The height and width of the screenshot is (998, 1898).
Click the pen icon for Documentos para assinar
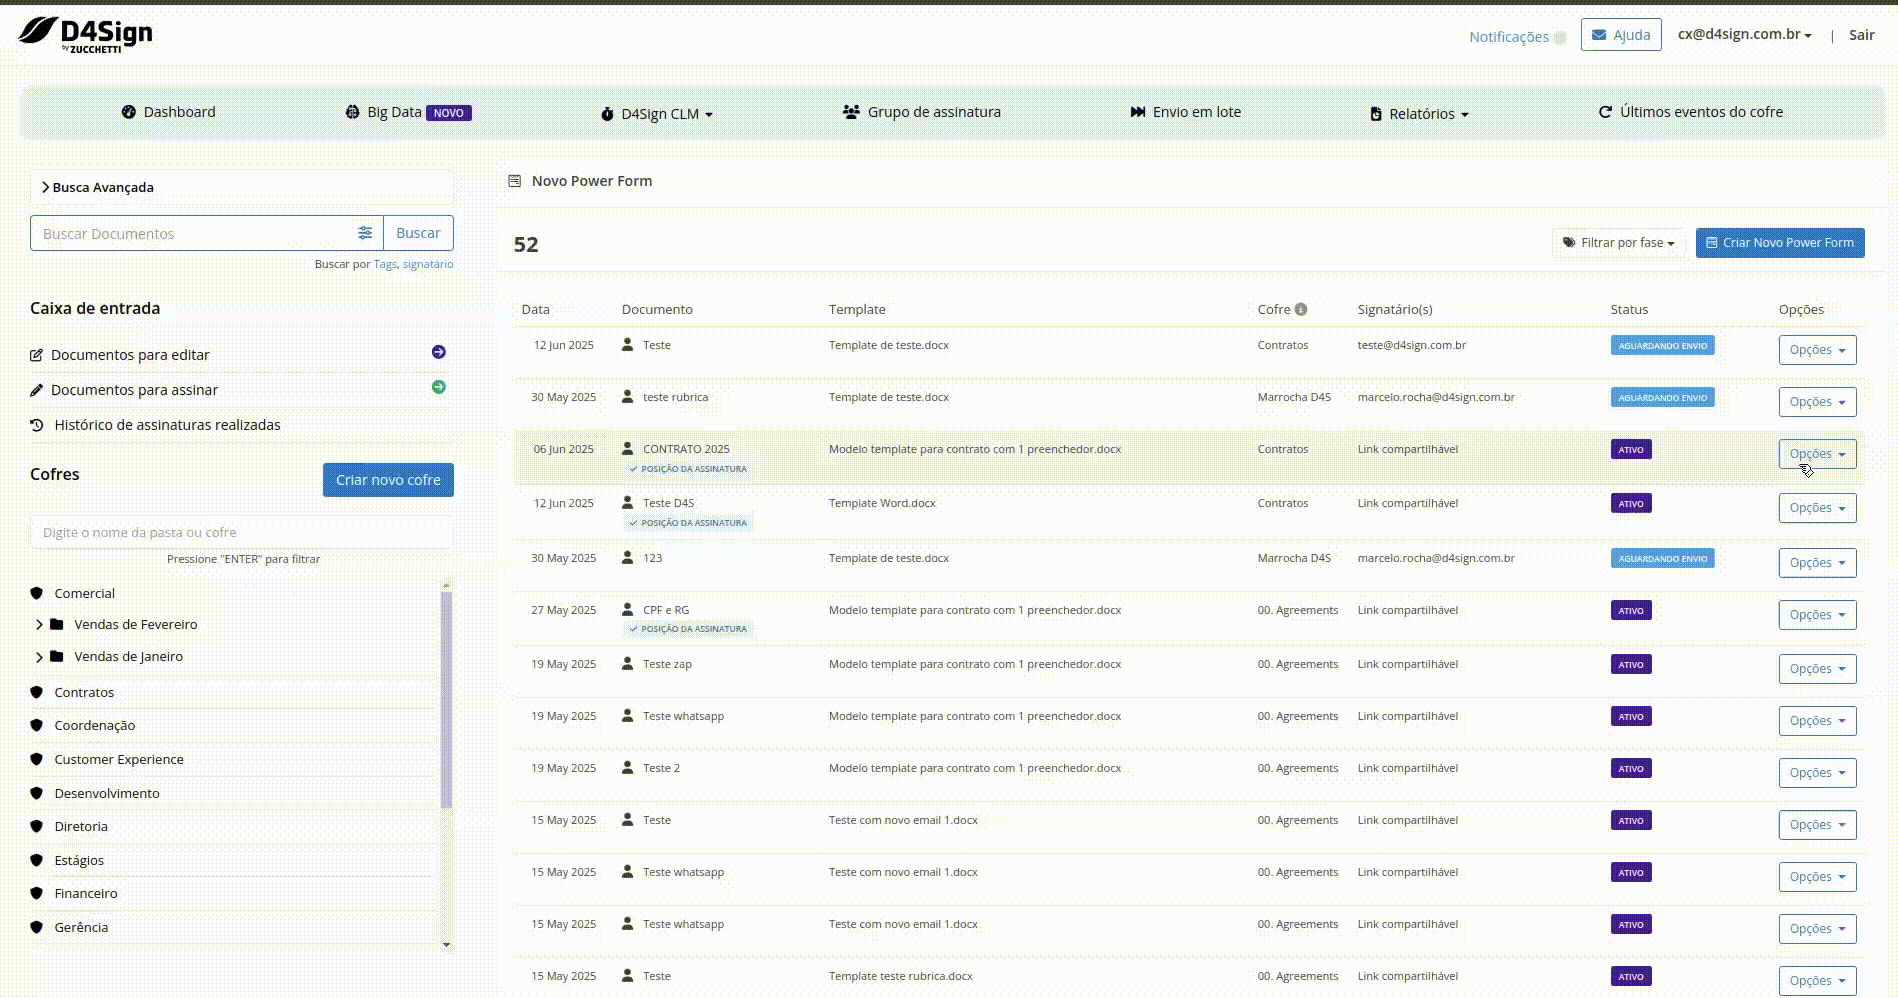[x=37, y=390]
